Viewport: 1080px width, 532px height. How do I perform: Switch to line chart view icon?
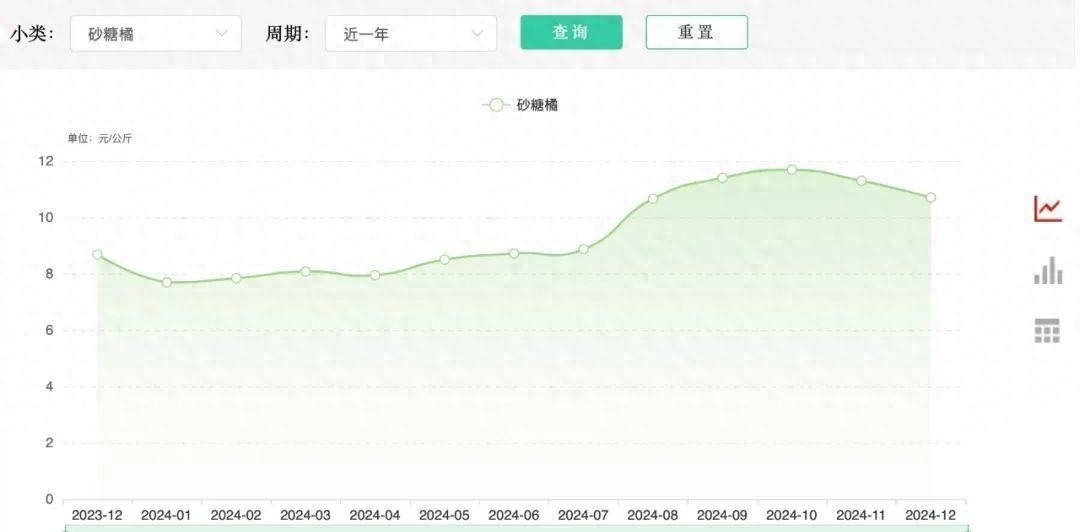(x=1047, y=209)
